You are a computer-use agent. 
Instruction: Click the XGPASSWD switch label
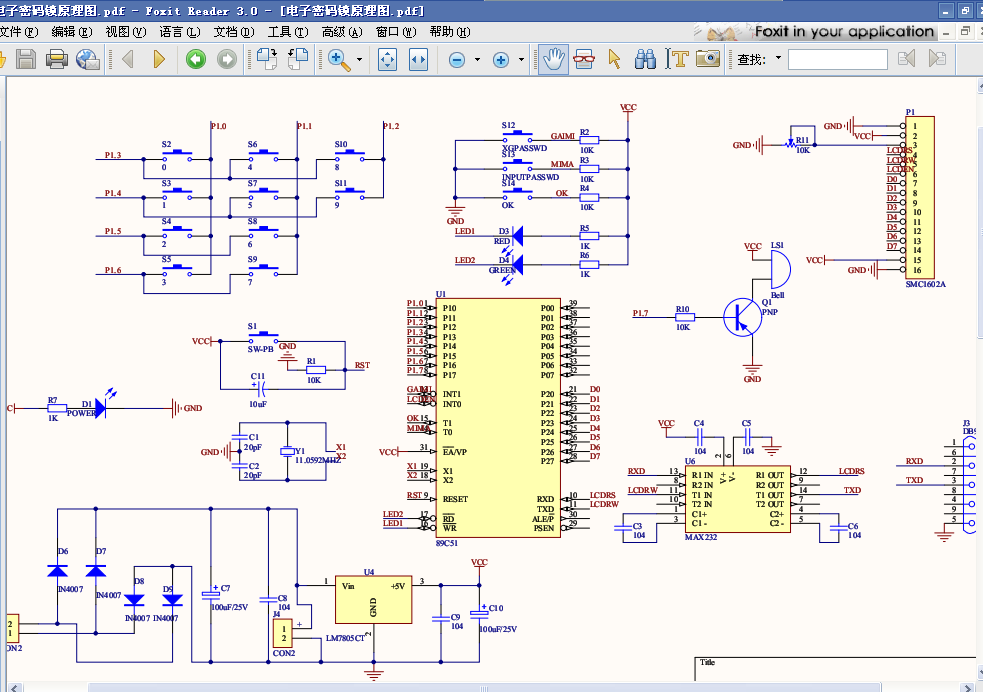click(x=525, y=149)
